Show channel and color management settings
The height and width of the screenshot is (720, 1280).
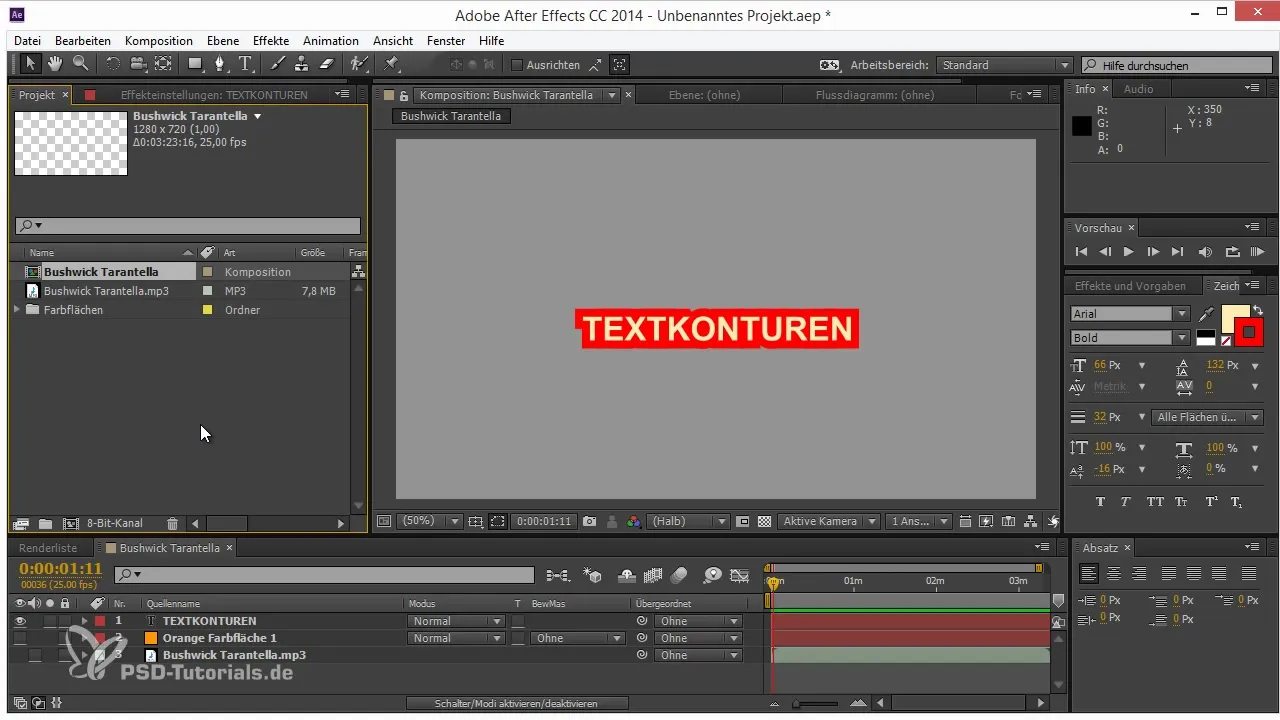tap(633, 522)
